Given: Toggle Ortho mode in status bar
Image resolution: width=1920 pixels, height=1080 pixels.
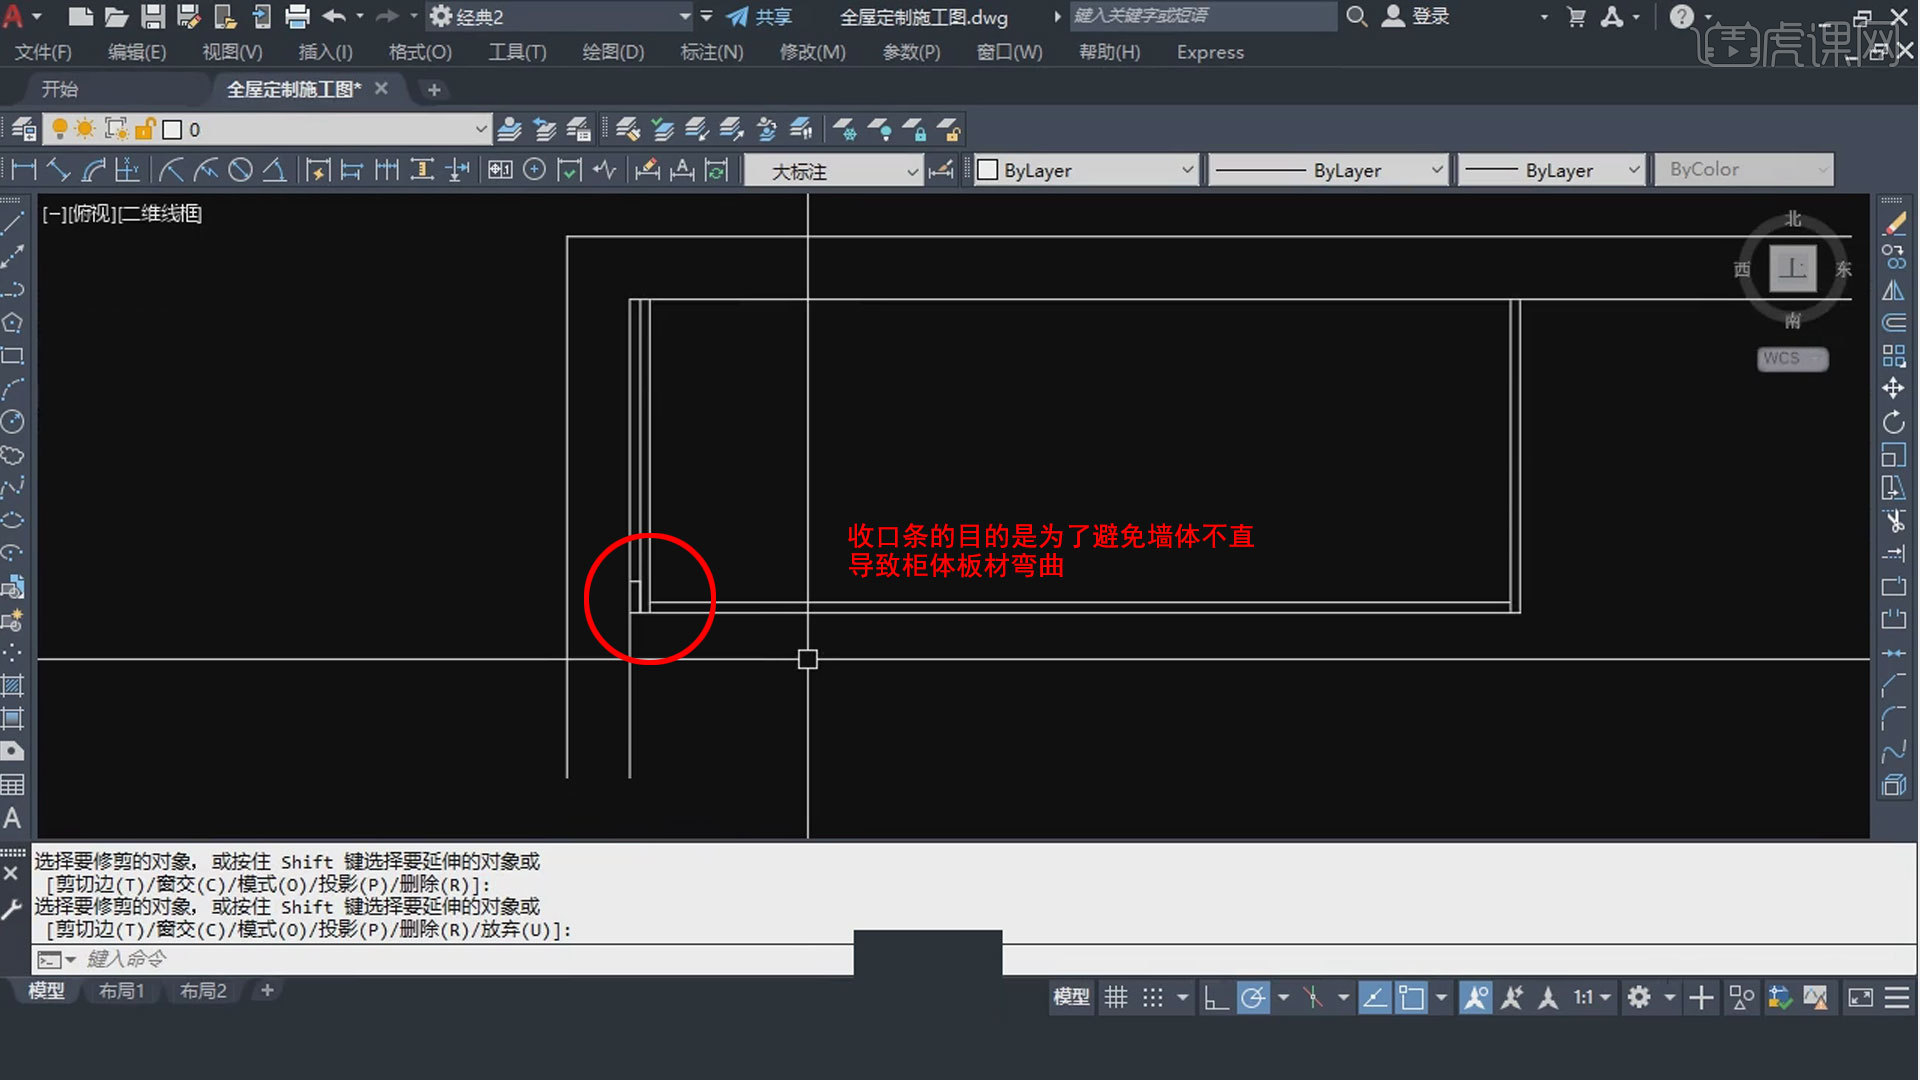Looking at the screenshot, I should click(x=1216, y=997).
